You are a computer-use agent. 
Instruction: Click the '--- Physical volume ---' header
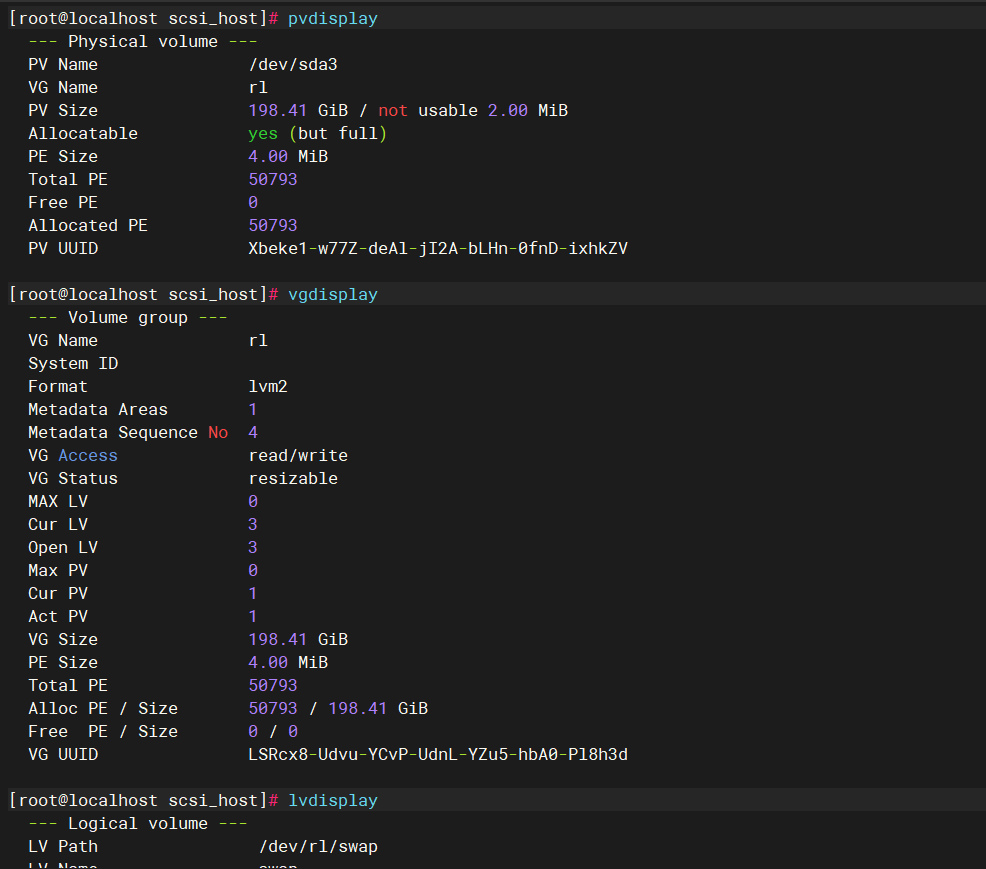click(x=143, y=42)
